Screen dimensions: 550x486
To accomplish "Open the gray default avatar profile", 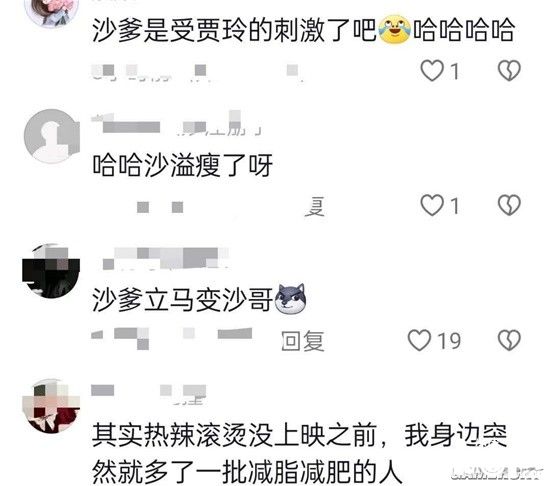I will 52,136.
